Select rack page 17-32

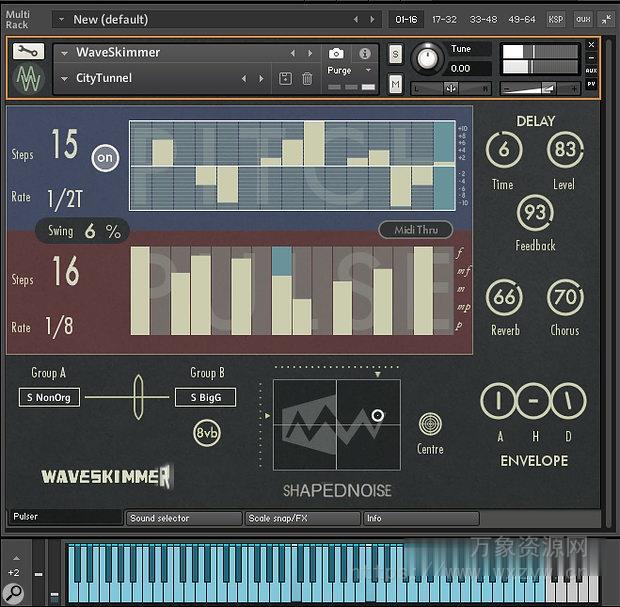[444, 19]
